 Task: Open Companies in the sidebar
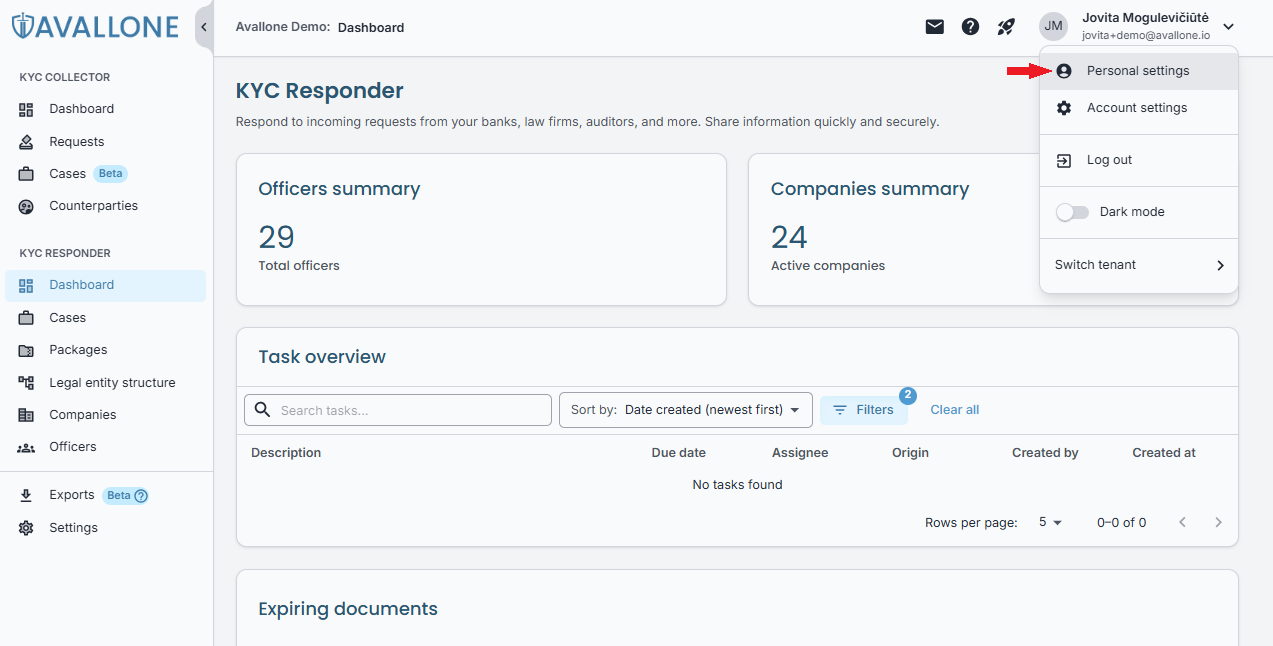point(106,415)
